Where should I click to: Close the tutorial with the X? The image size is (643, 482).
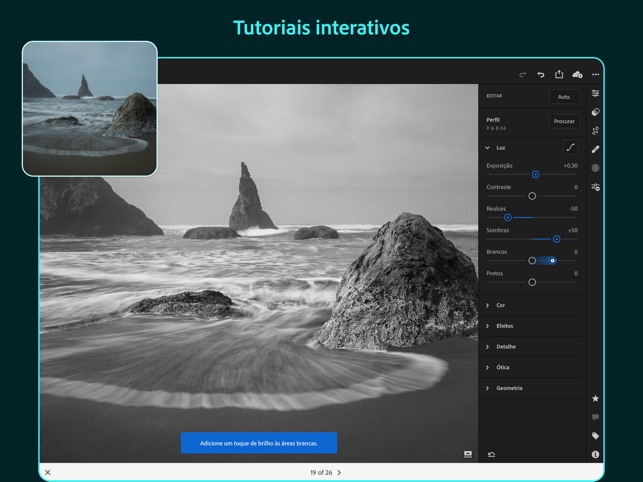pyautogui.click(x=47, y=472)
